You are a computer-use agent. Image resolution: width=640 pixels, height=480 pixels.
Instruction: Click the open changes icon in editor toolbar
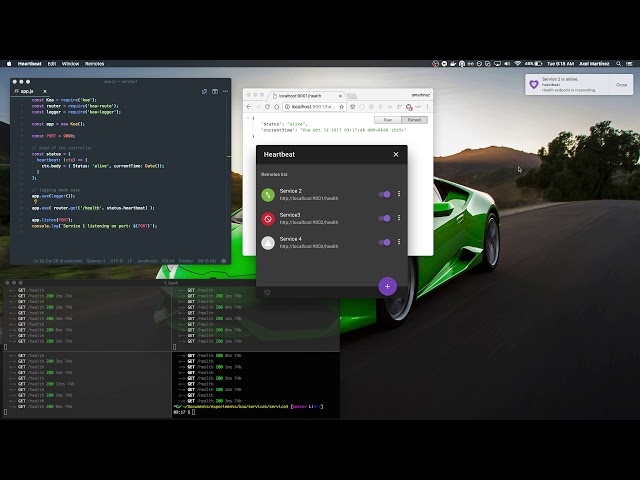coord(204,91)
